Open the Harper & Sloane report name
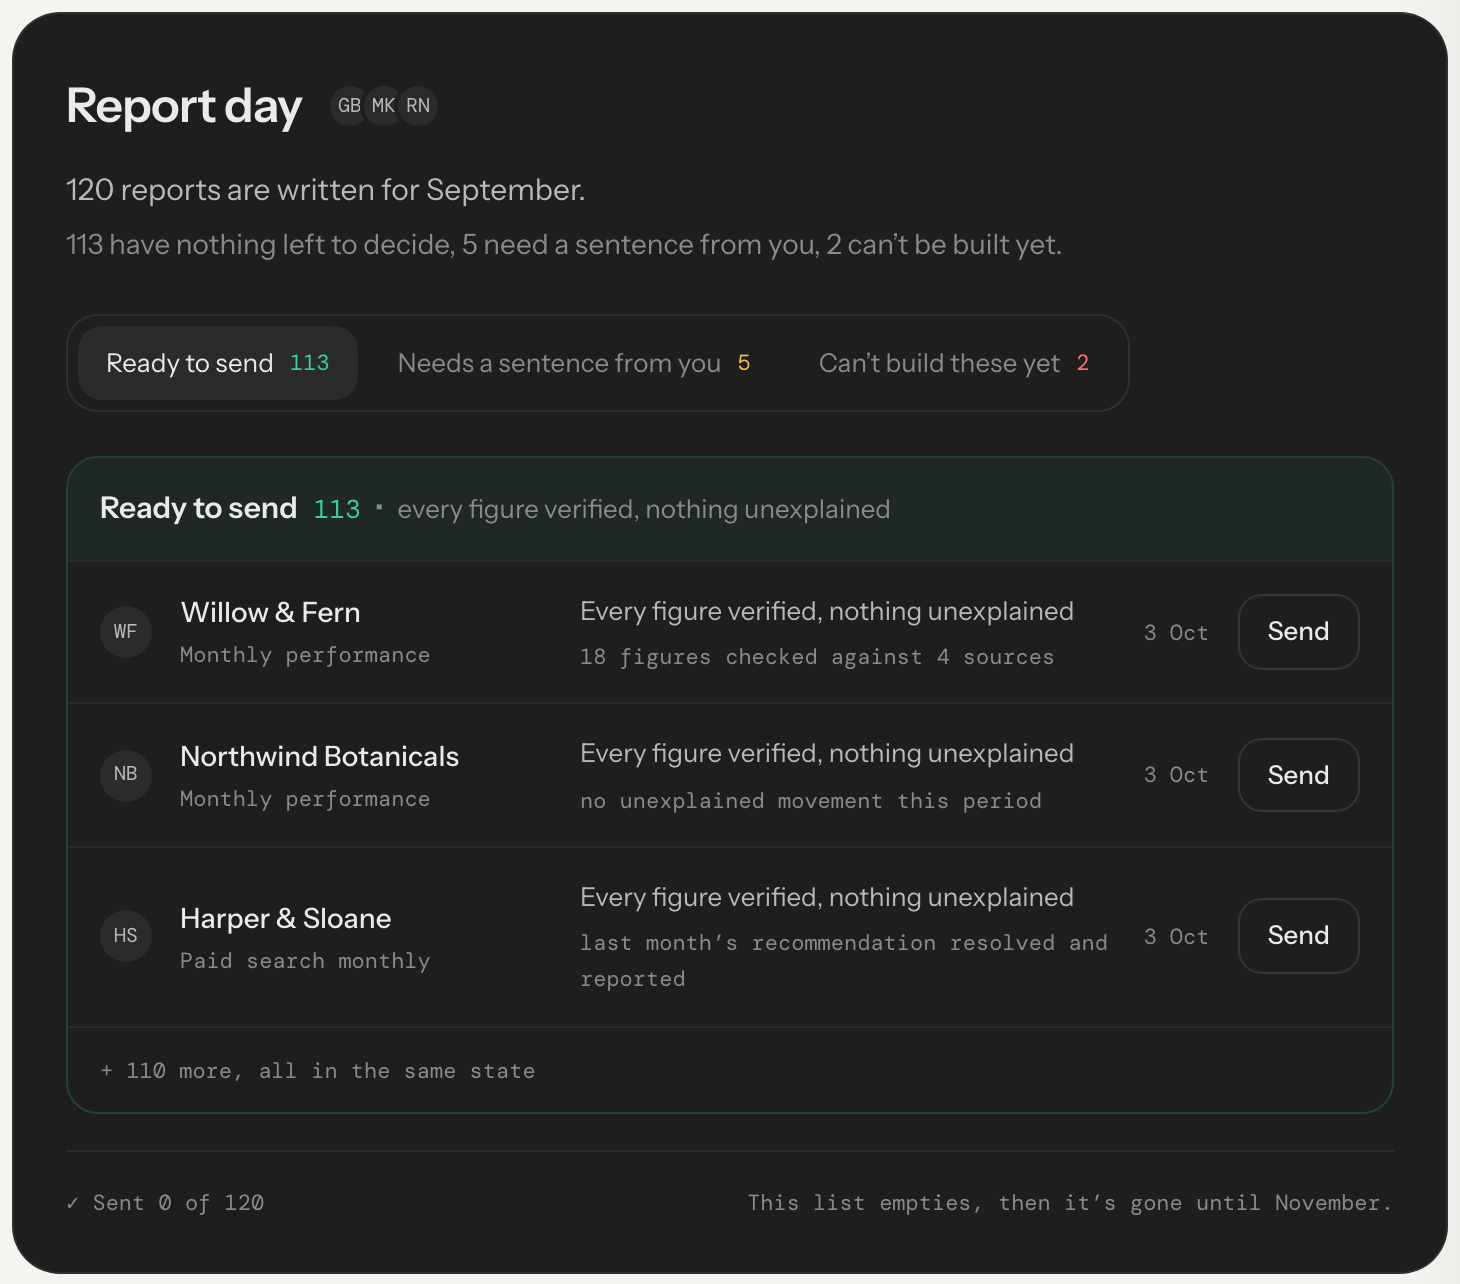This screenshot has height=1284, width=1460. click(x=285, y=918)
